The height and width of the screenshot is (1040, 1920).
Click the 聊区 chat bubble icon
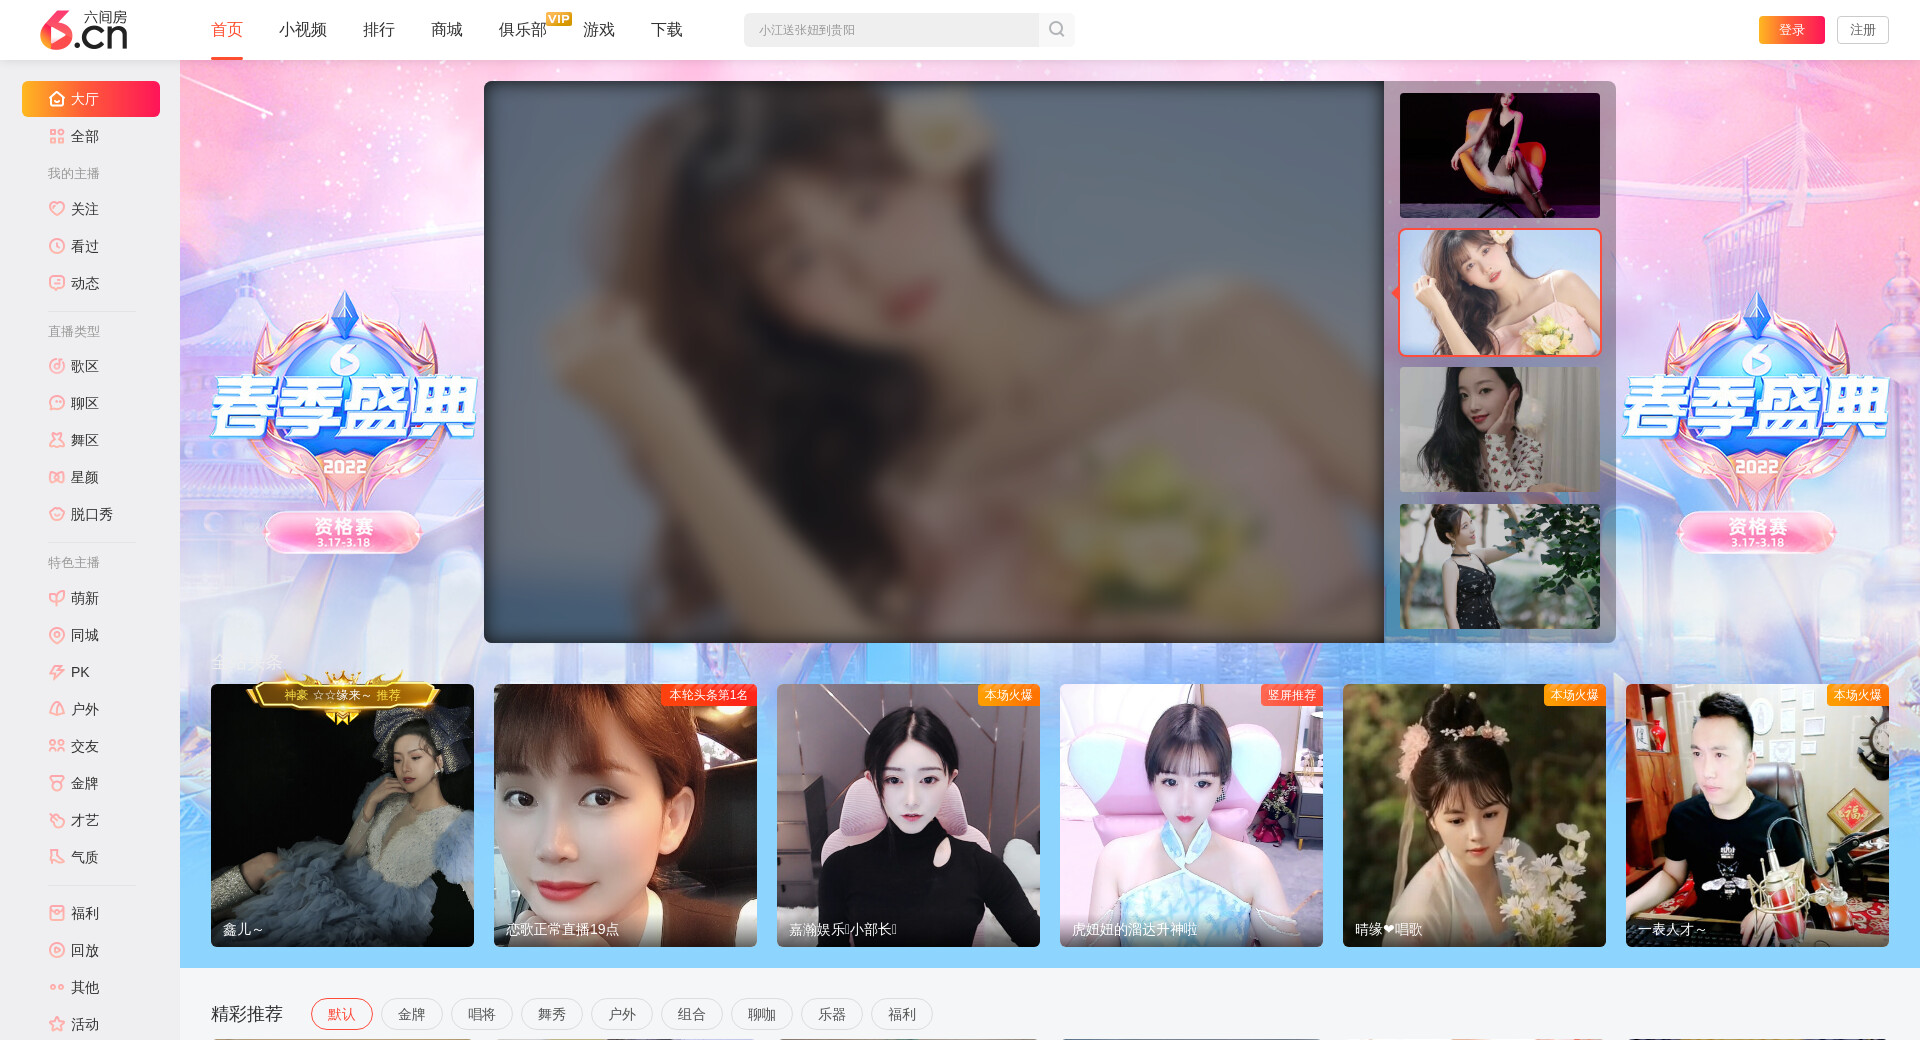coord(57,403)
